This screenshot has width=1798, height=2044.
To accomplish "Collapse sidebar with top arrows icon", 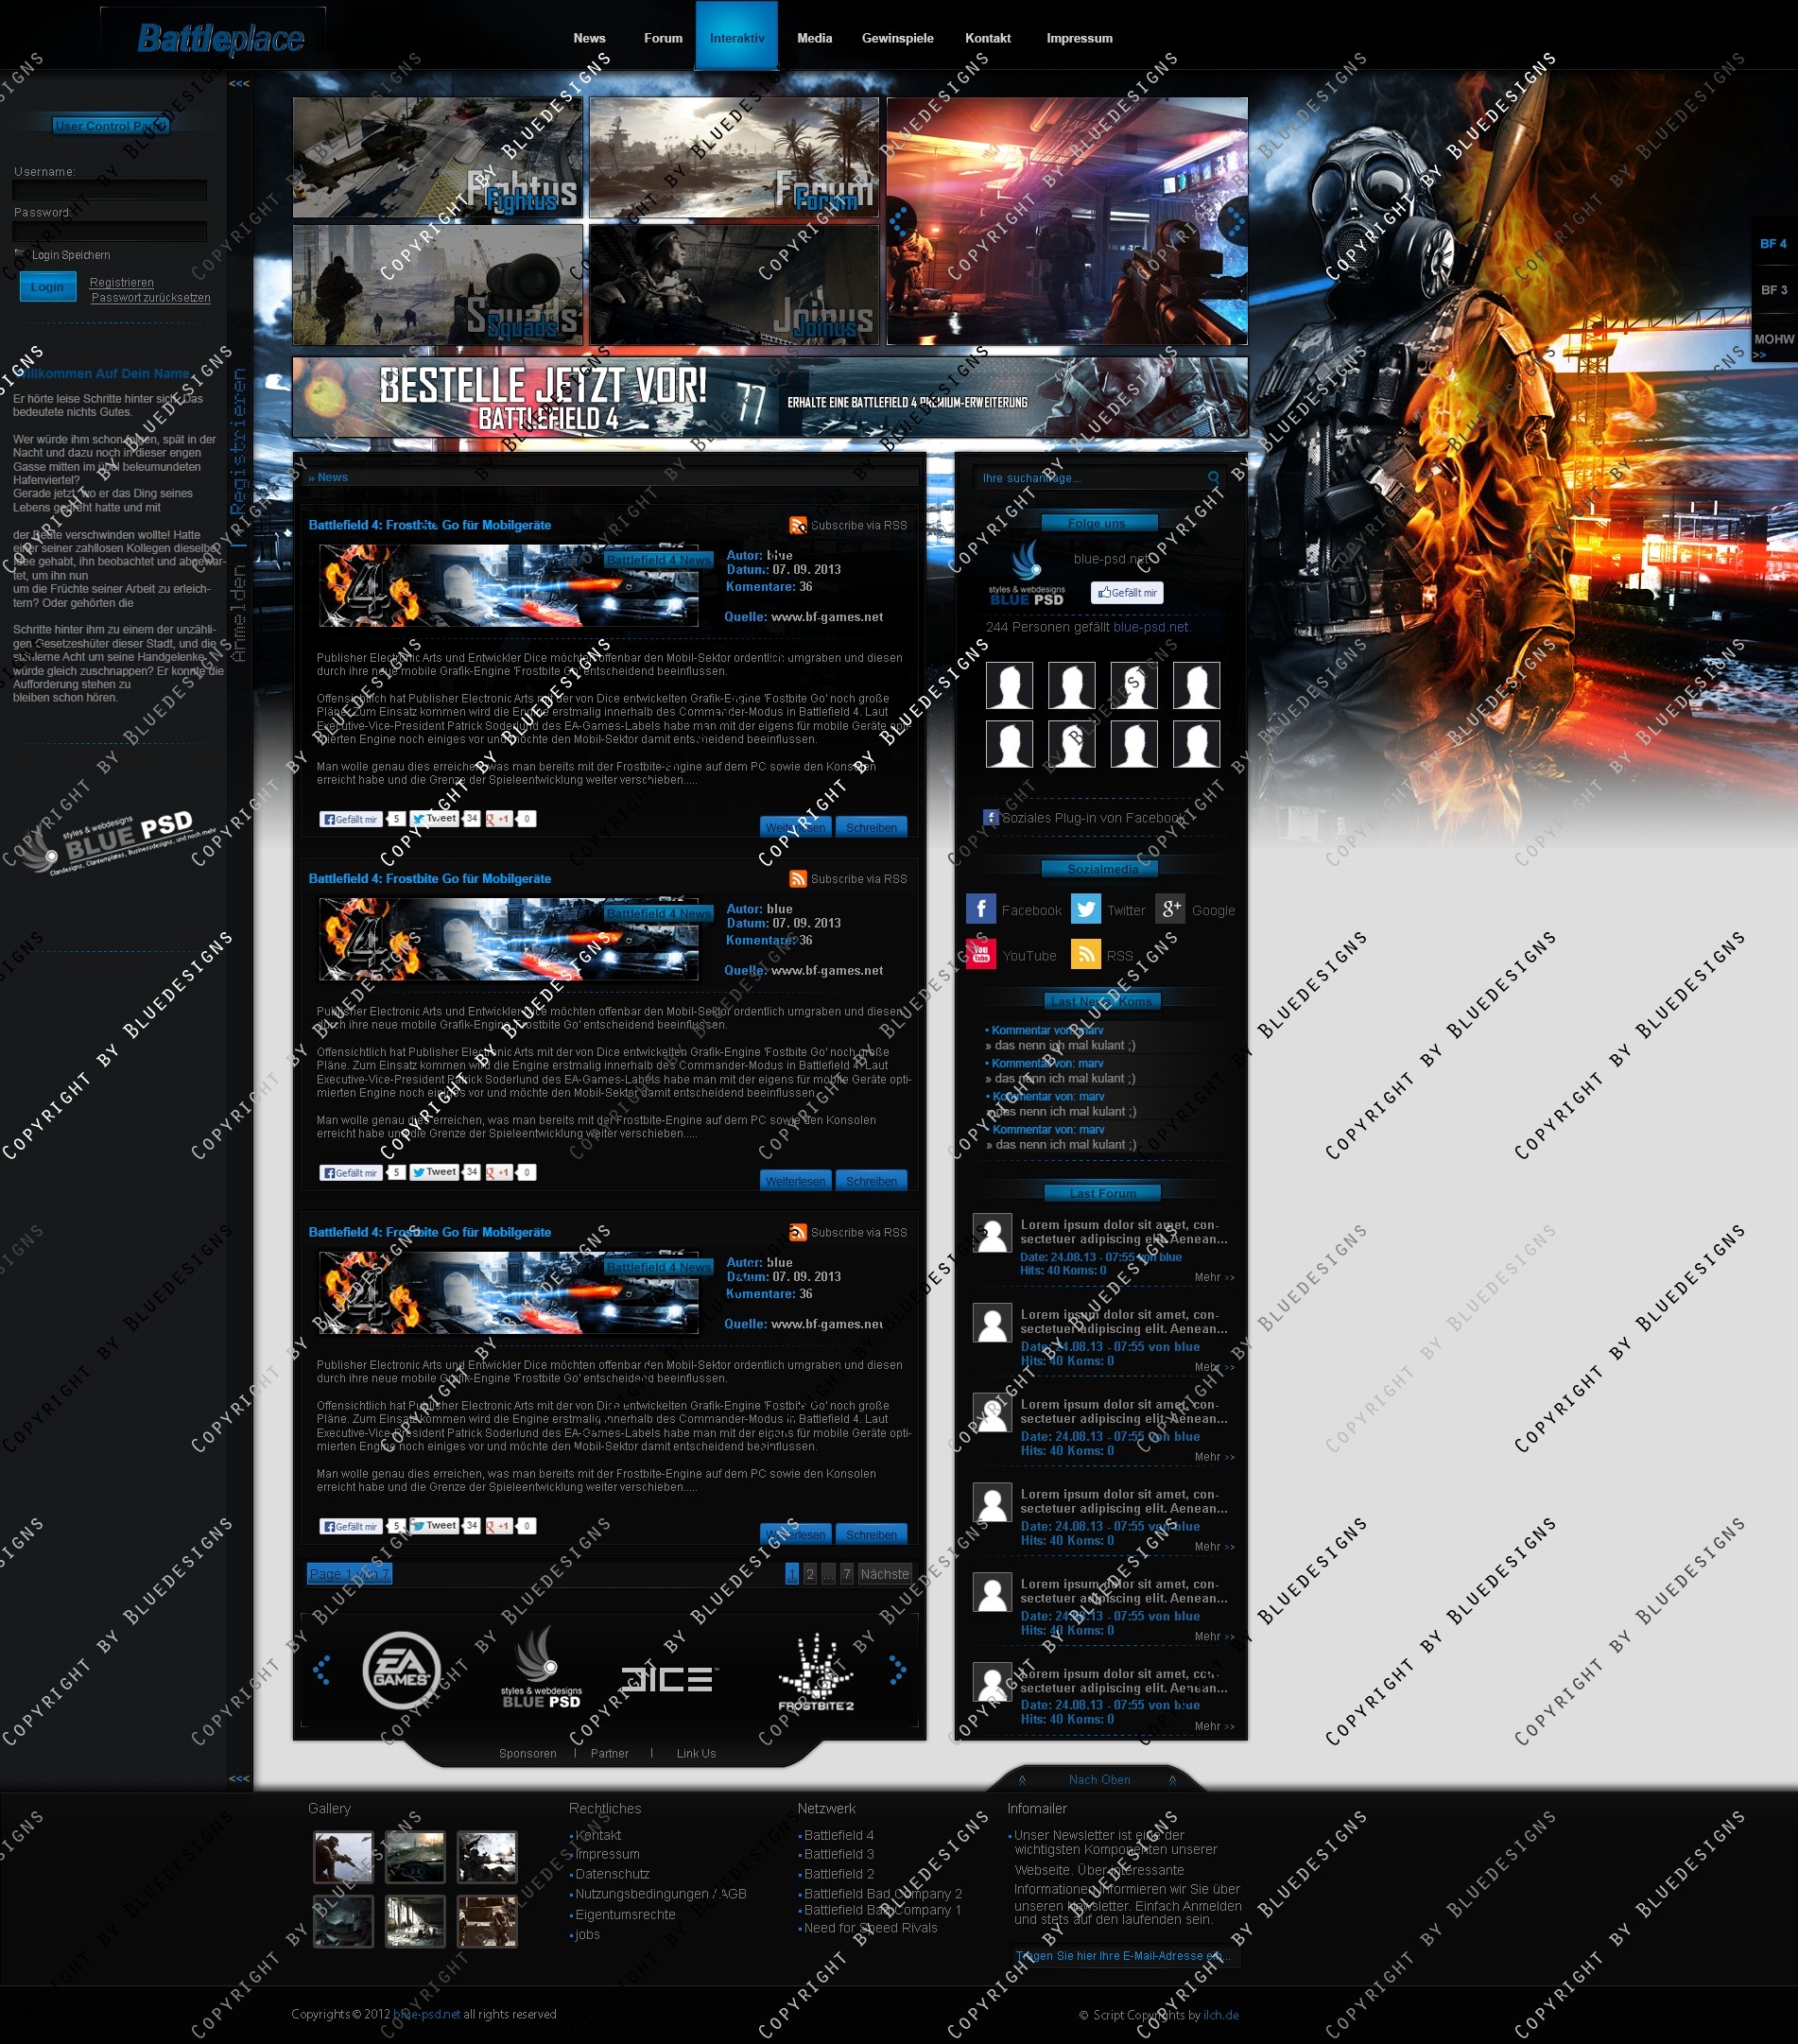I will click(239, 84).
